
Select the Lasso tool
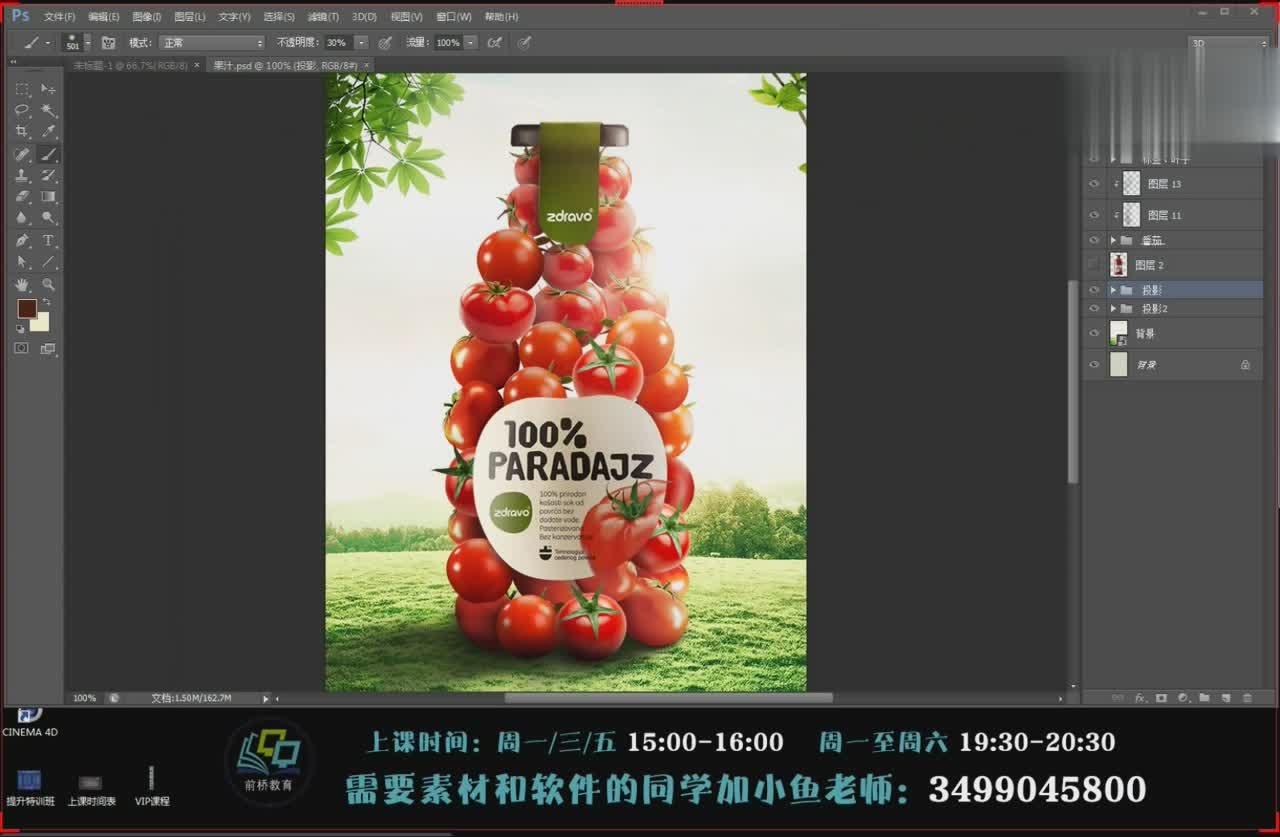click(22, 111)
